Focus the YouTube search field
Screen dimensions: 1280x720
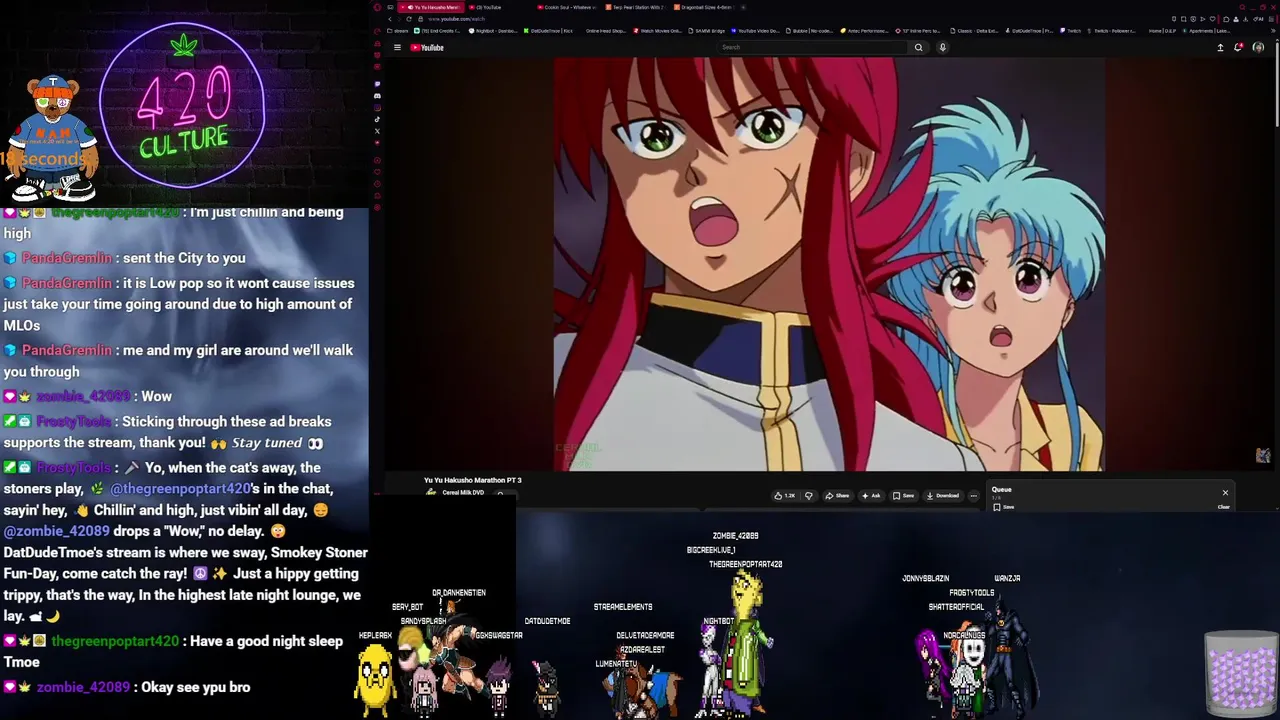(x=812, y=47)
